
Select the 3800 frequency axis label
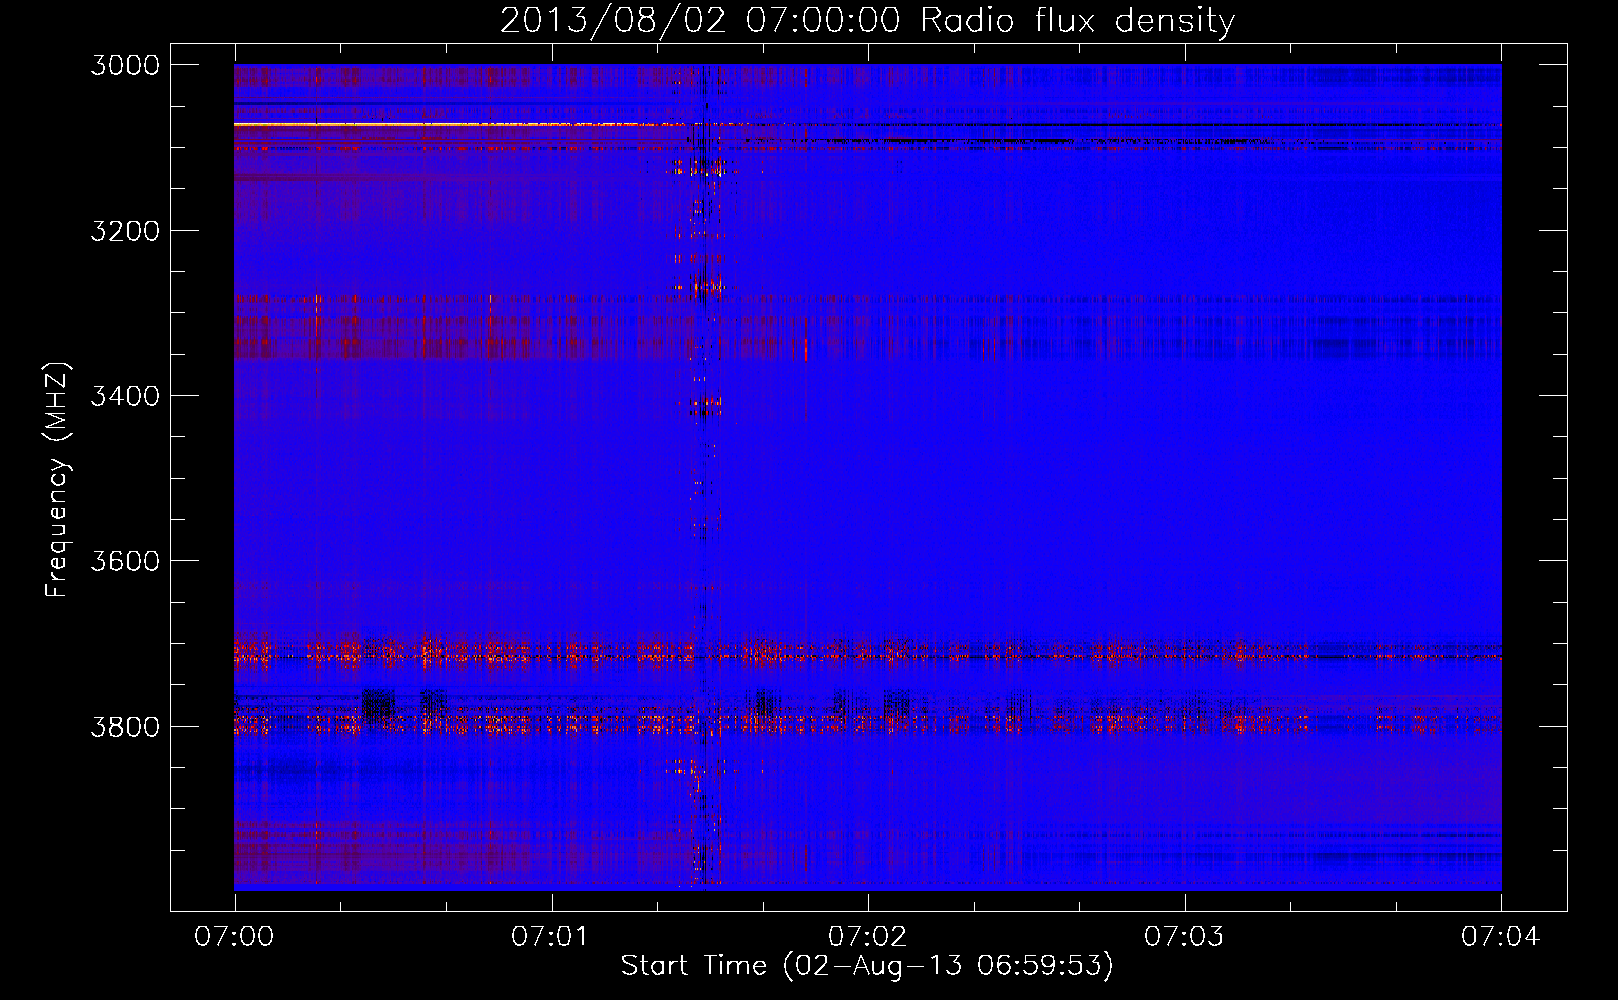pyautogui.click(x=125, y=726)
